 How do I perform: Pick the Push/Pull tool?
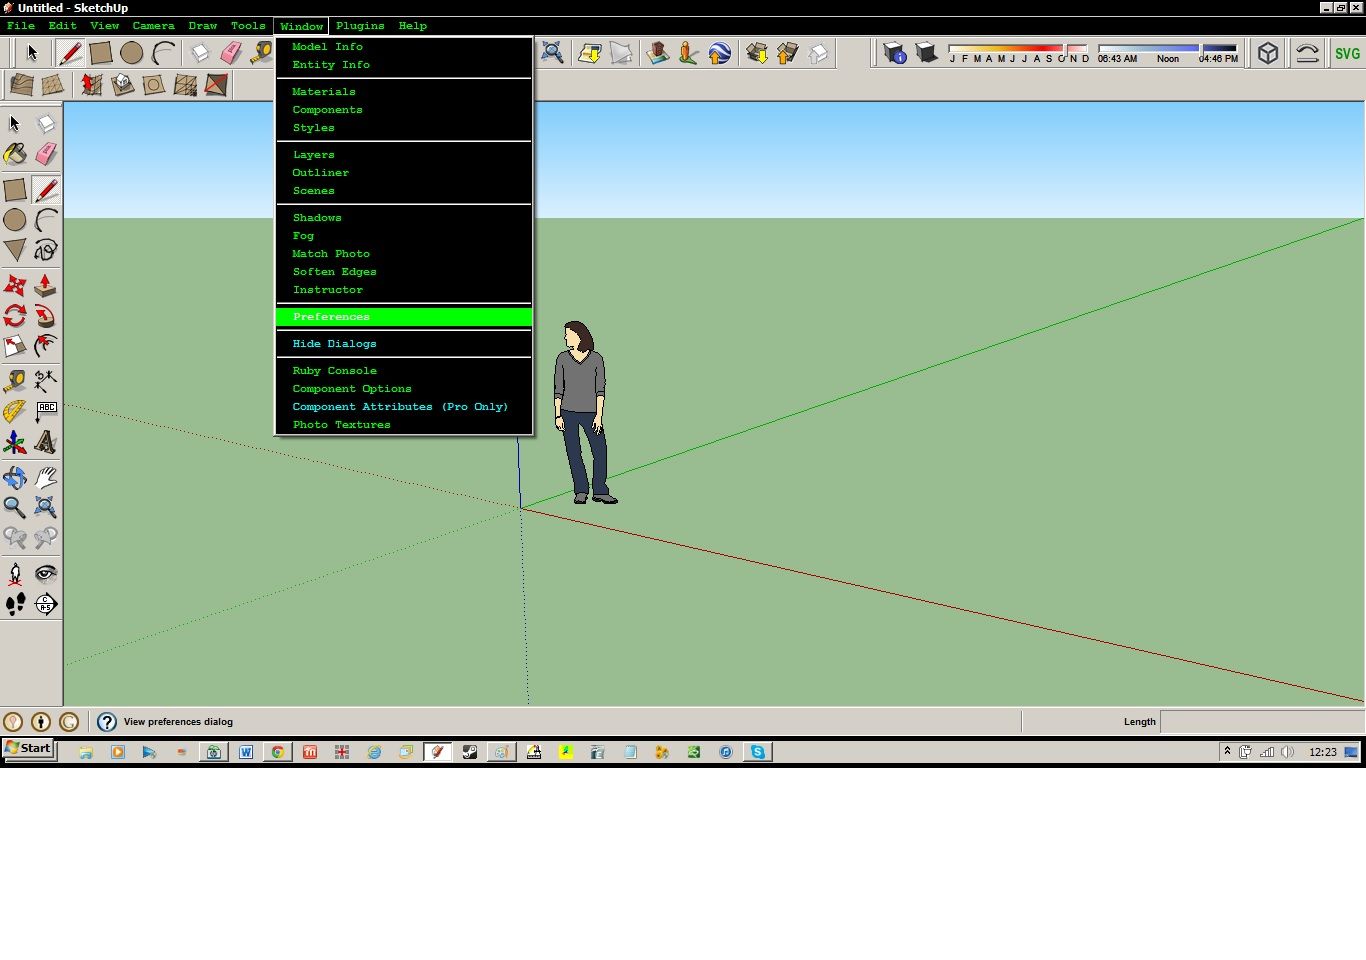(x=46, y=286)
